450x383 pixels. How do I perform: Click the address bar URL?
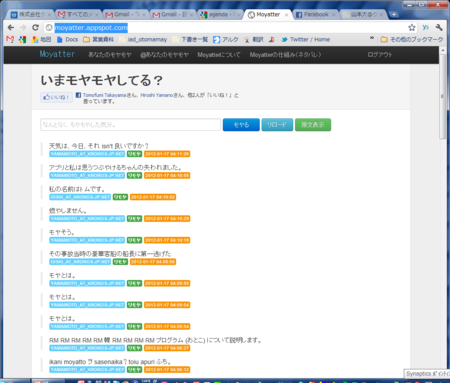pyautogui.click(x=91, y=28)
